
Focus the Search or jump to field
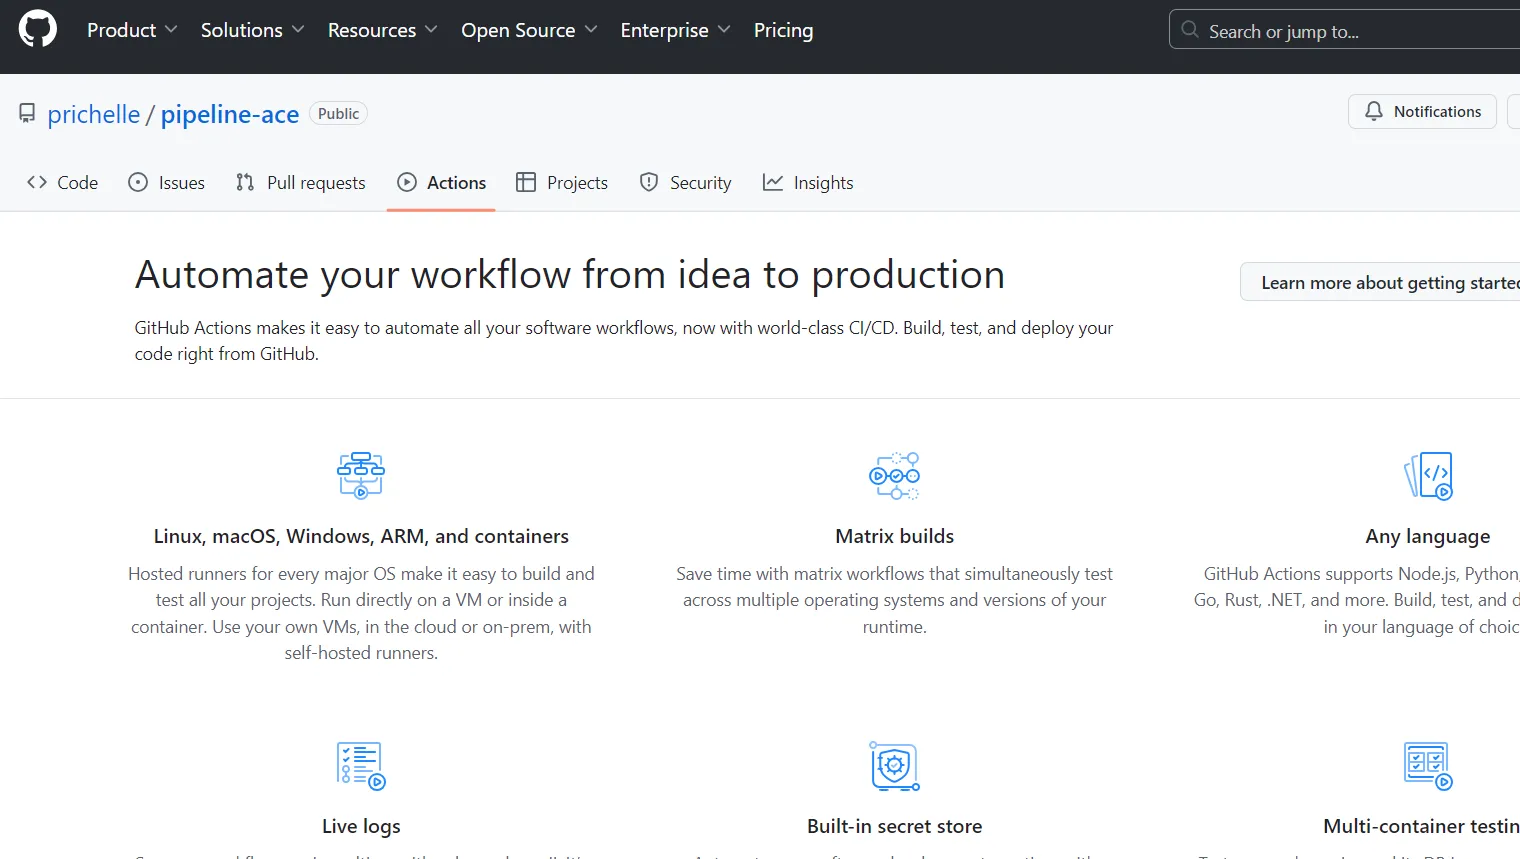[x=1344, y=30]
